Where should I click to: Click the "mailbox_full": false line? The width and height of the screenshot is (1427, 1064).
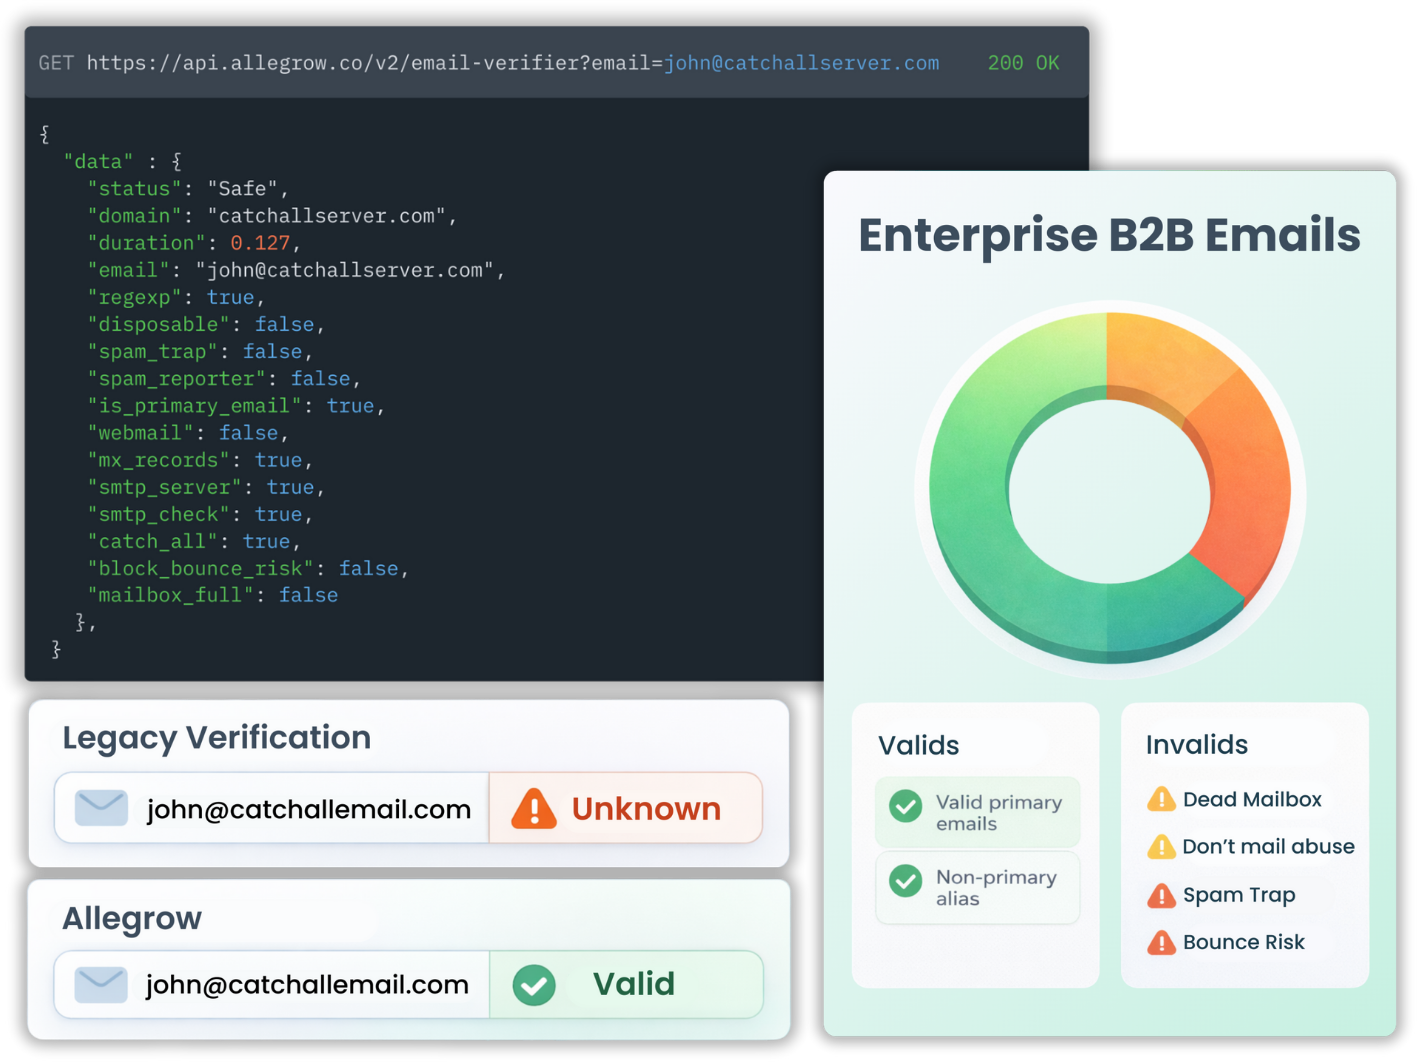[213, 595]
